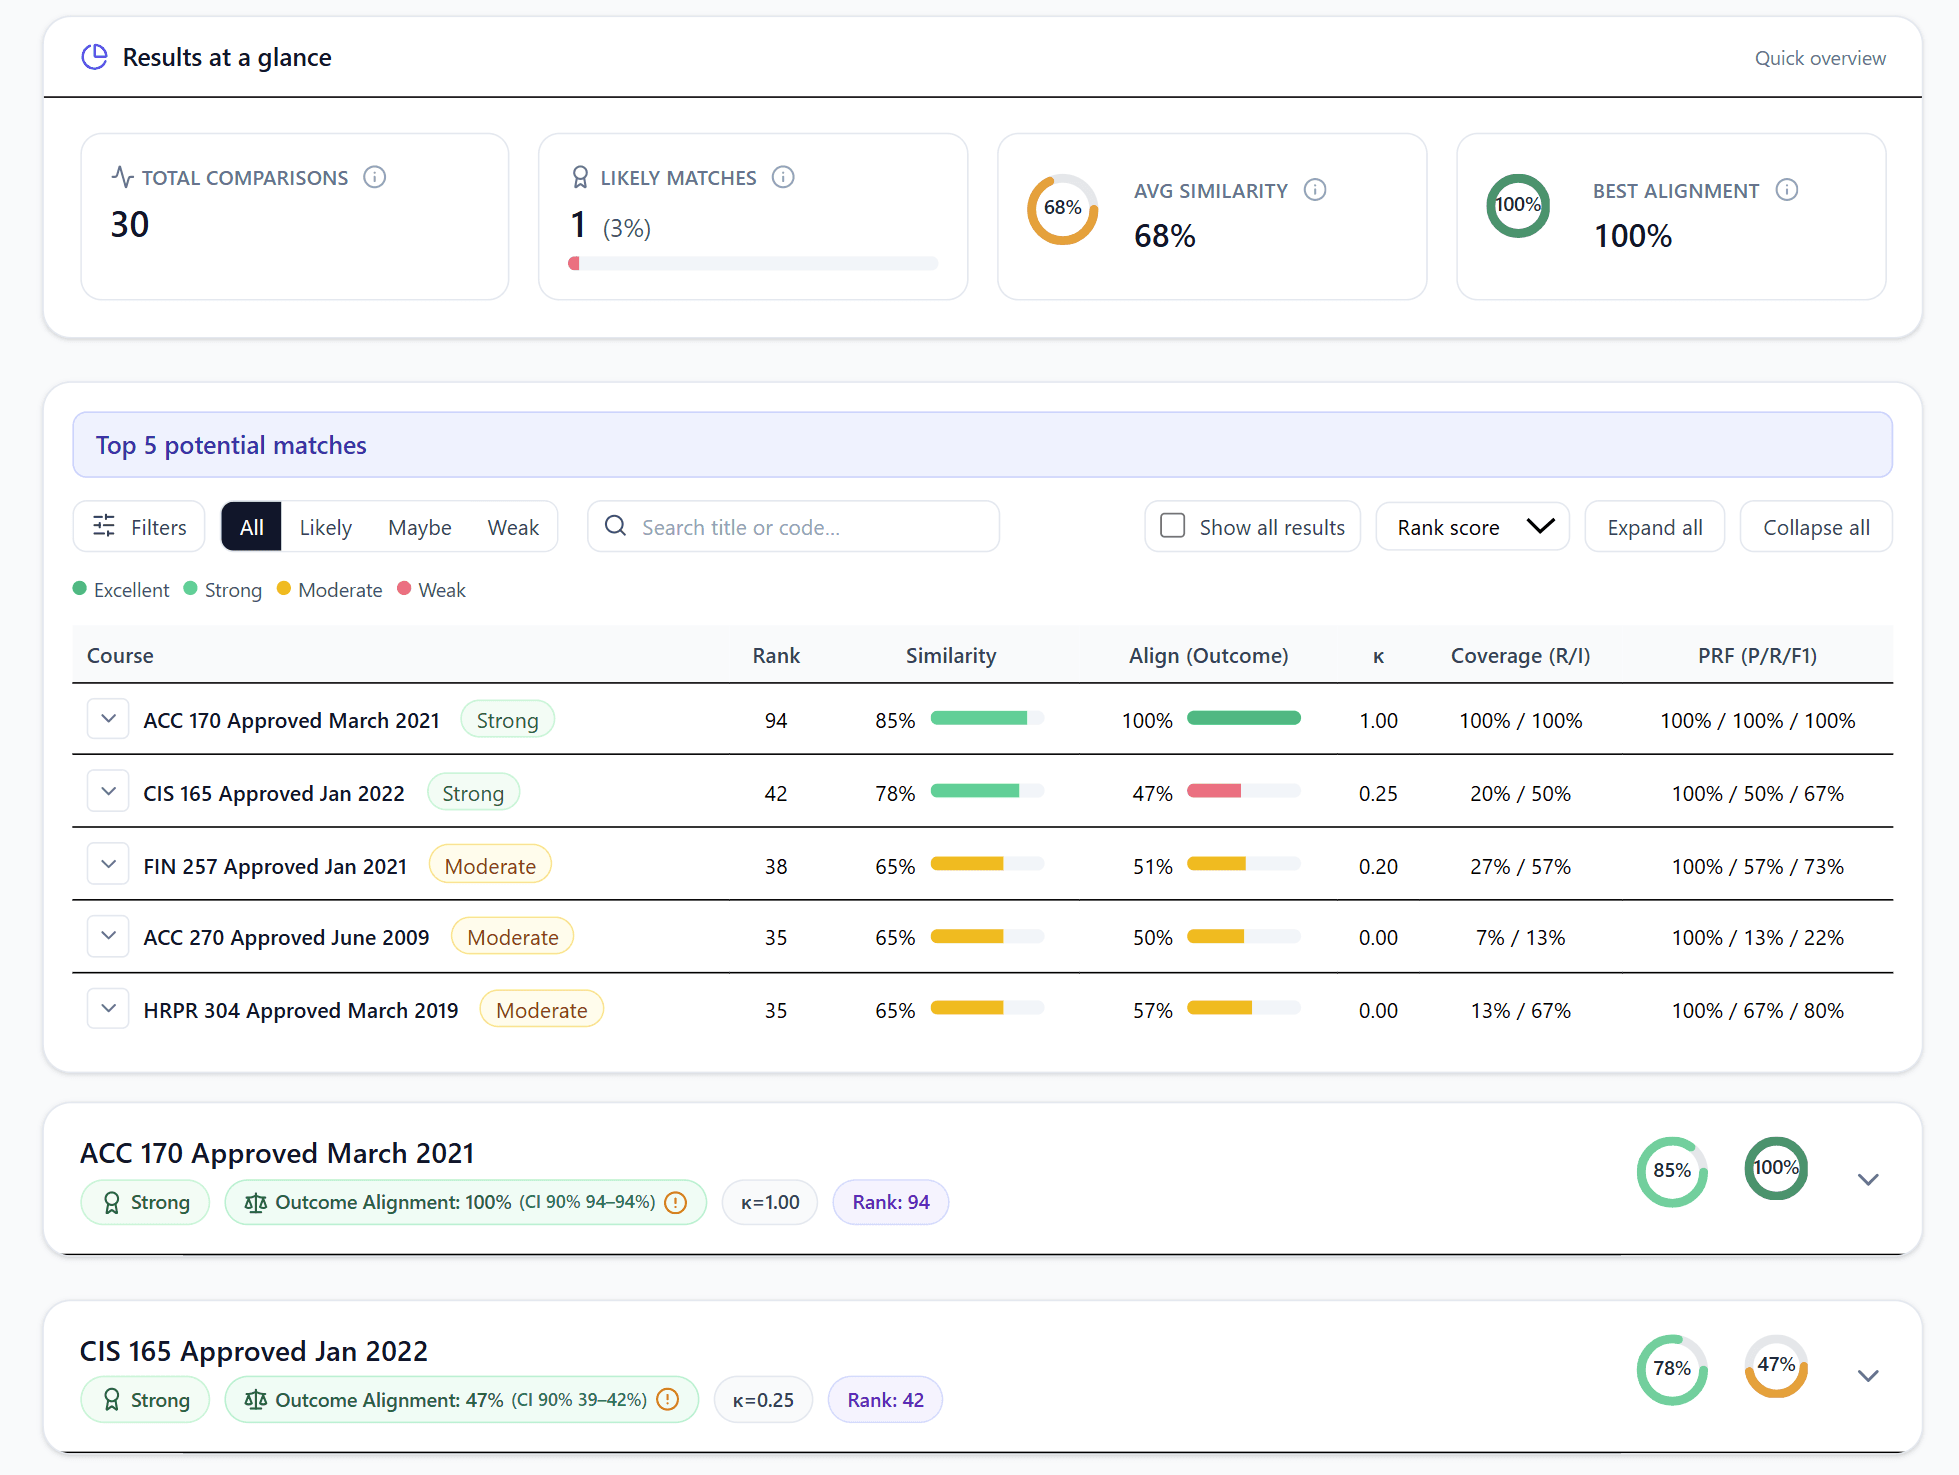Expand the CIS 165 Approved Jan 2022 table row
1959x1475 pixels.
pyautogui.click(x=107, y=790)
